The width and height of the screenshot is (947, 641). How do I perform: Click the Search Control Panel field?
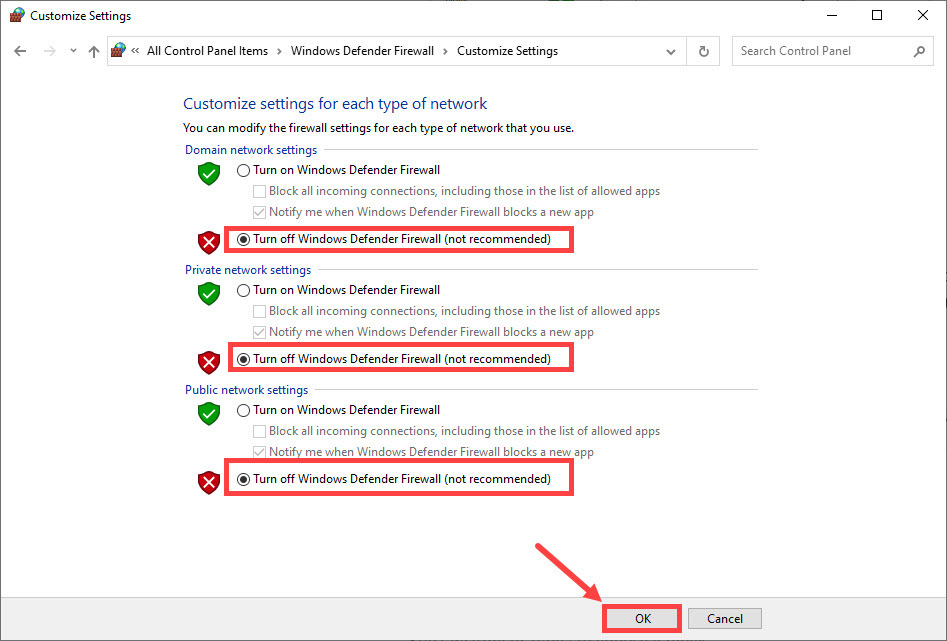tap(832, 51)
